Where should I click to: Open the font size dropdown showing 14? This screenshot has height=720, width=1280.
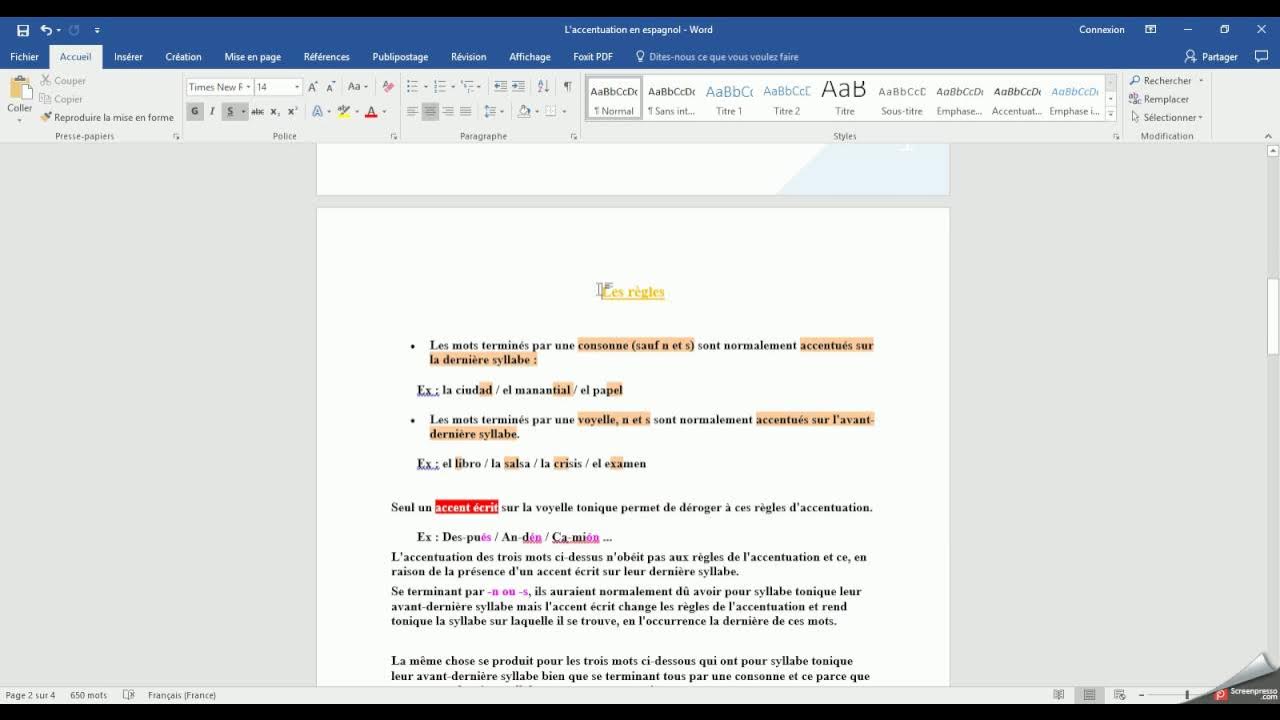(x=297, y=87)
